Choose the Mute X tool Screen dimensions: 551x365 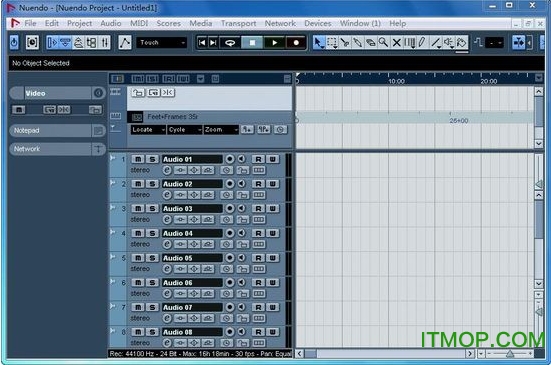396,43
